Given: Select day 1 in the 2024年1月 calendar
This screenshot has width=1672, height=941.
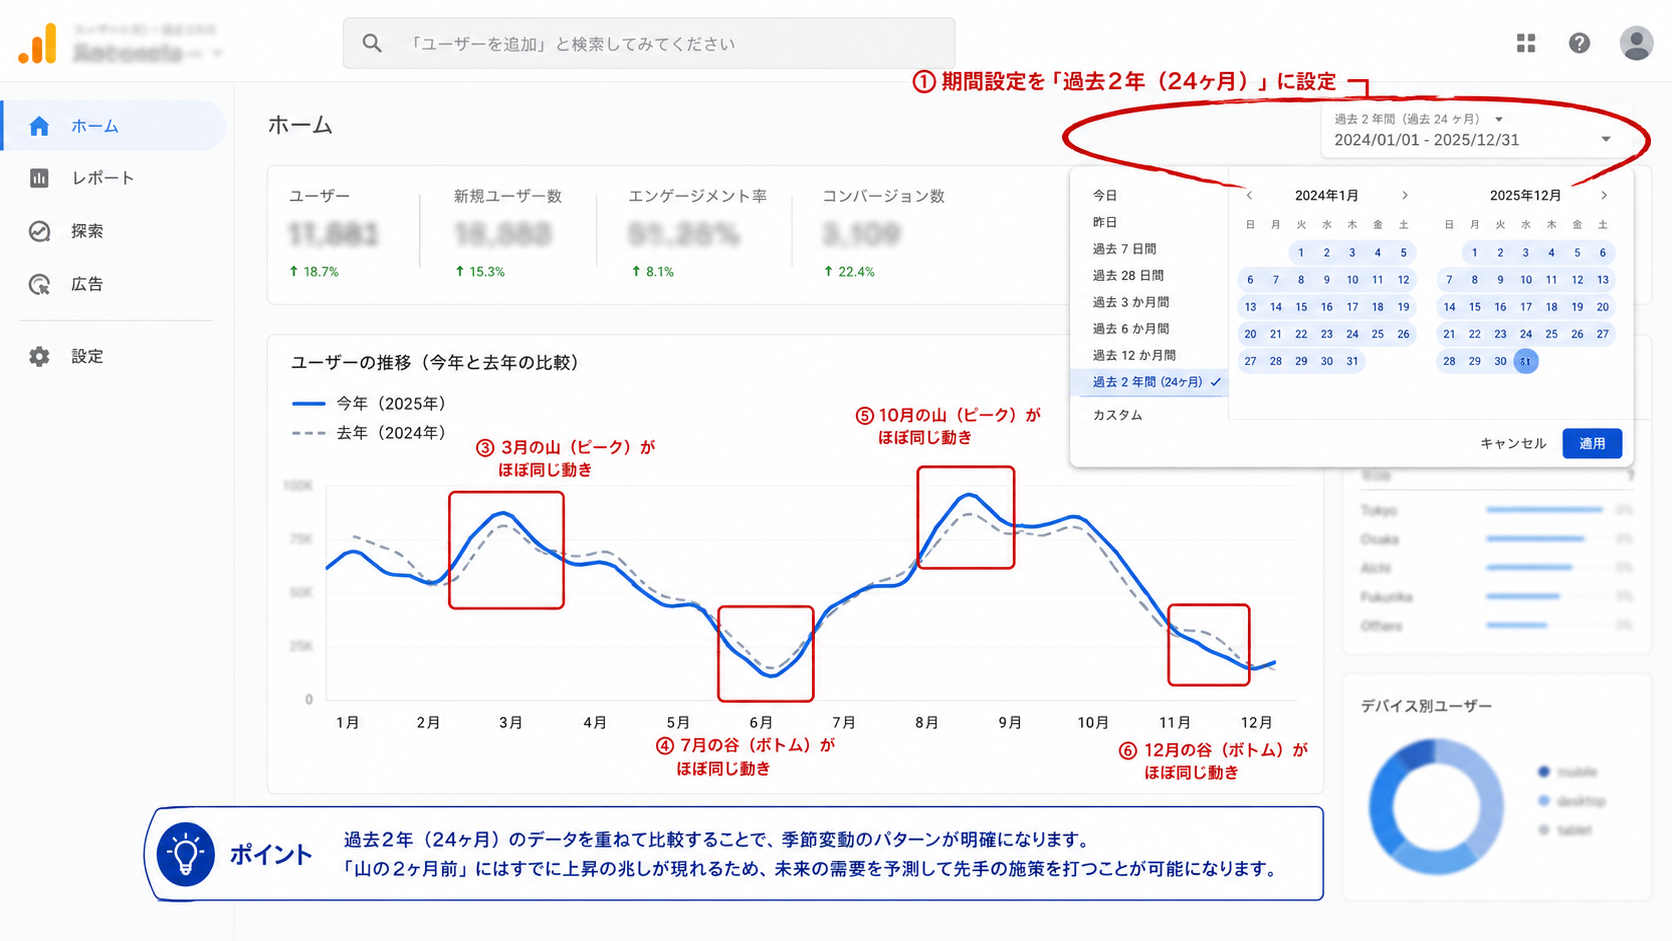Looking at the screenshot, I should (1301, 253).
